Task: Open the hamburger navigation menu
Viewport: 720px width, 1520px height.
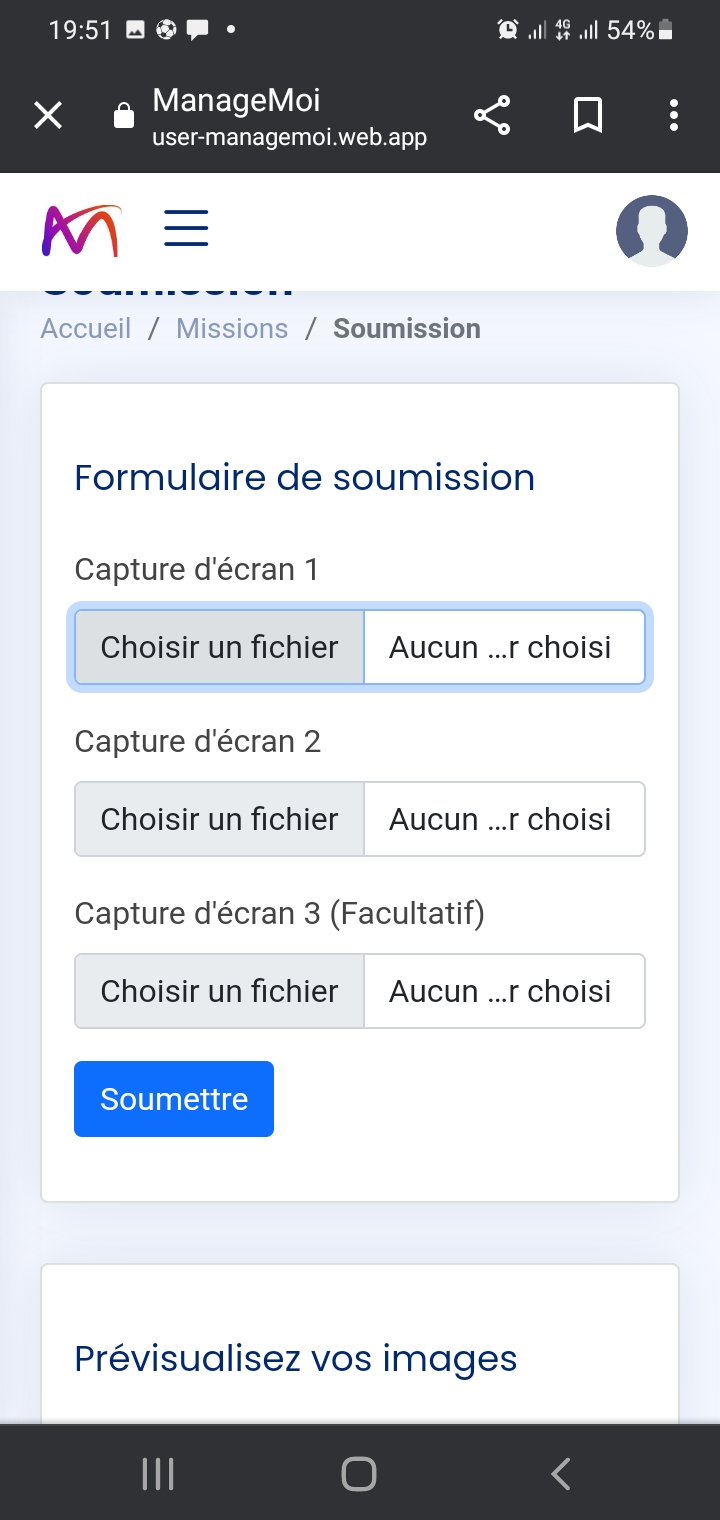Action: [186, 229]
